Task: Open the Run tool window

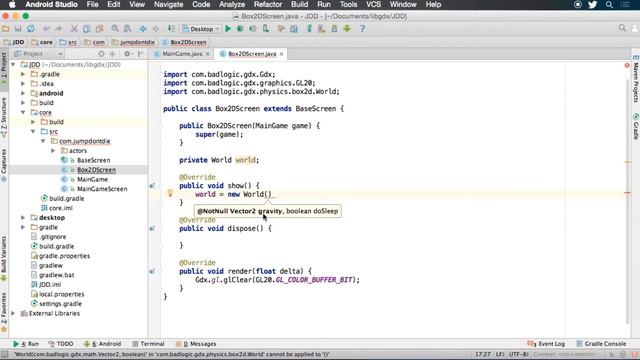Action: coord(25,344)
